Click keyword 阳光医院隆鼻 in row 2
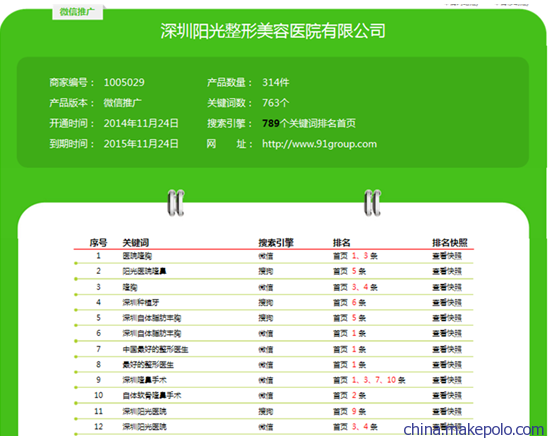Viewport: 549px width, 438px height. pos(144,271)
